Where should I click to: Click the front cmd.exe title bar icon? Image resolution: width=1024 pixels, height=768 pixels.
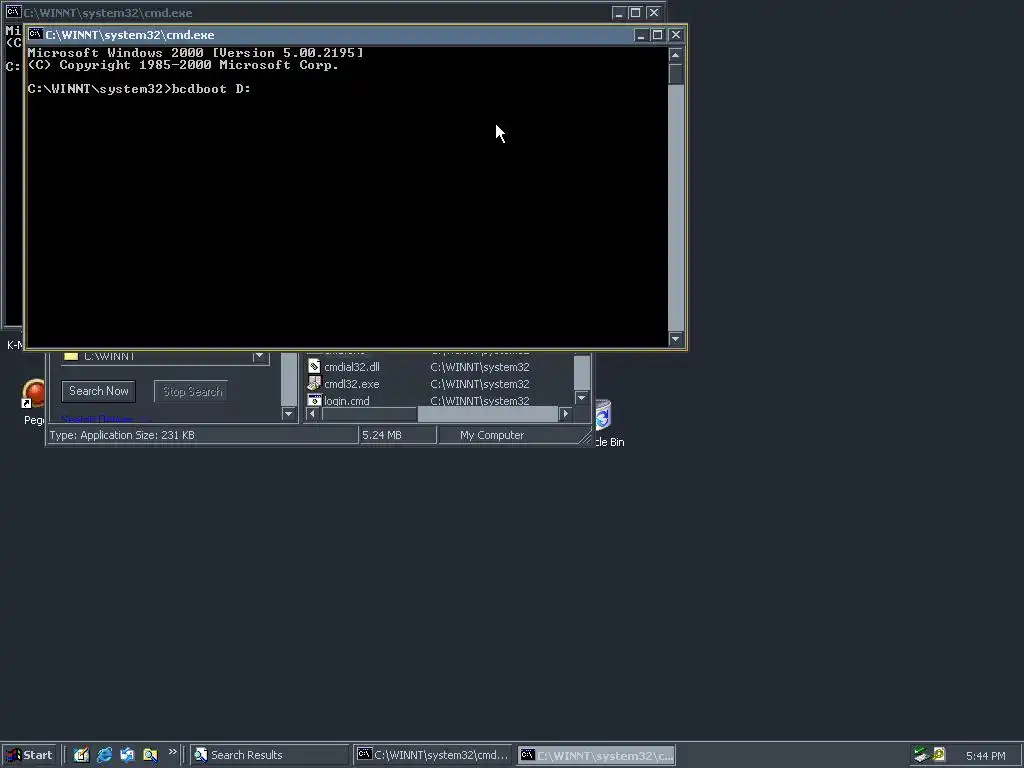(x=35, y=35)
